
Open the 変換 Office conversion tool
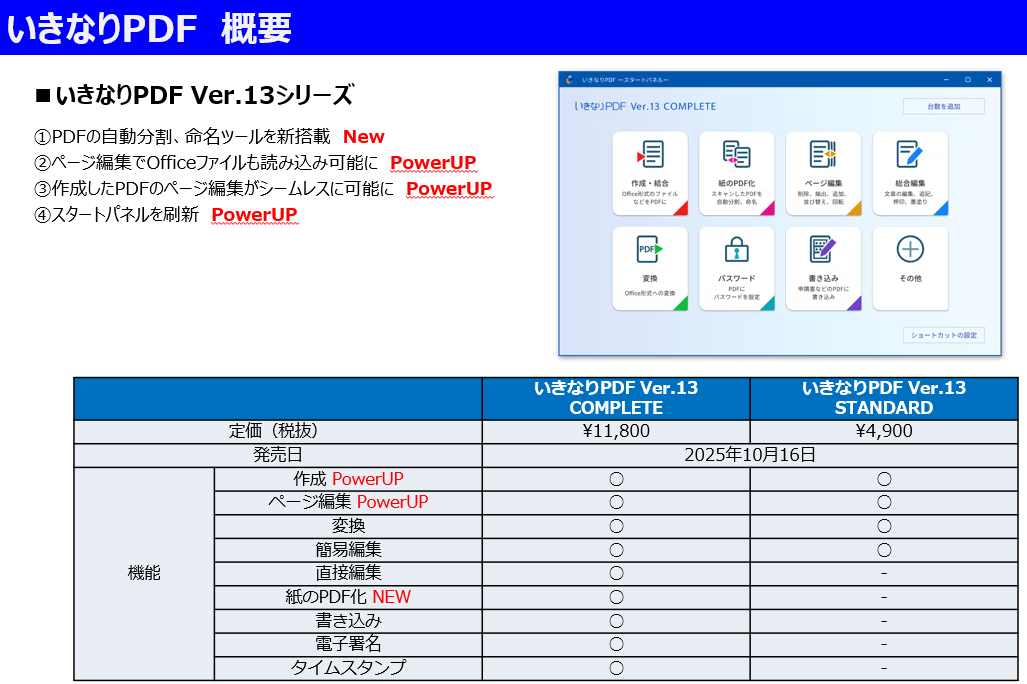click(x=651, y=268)
